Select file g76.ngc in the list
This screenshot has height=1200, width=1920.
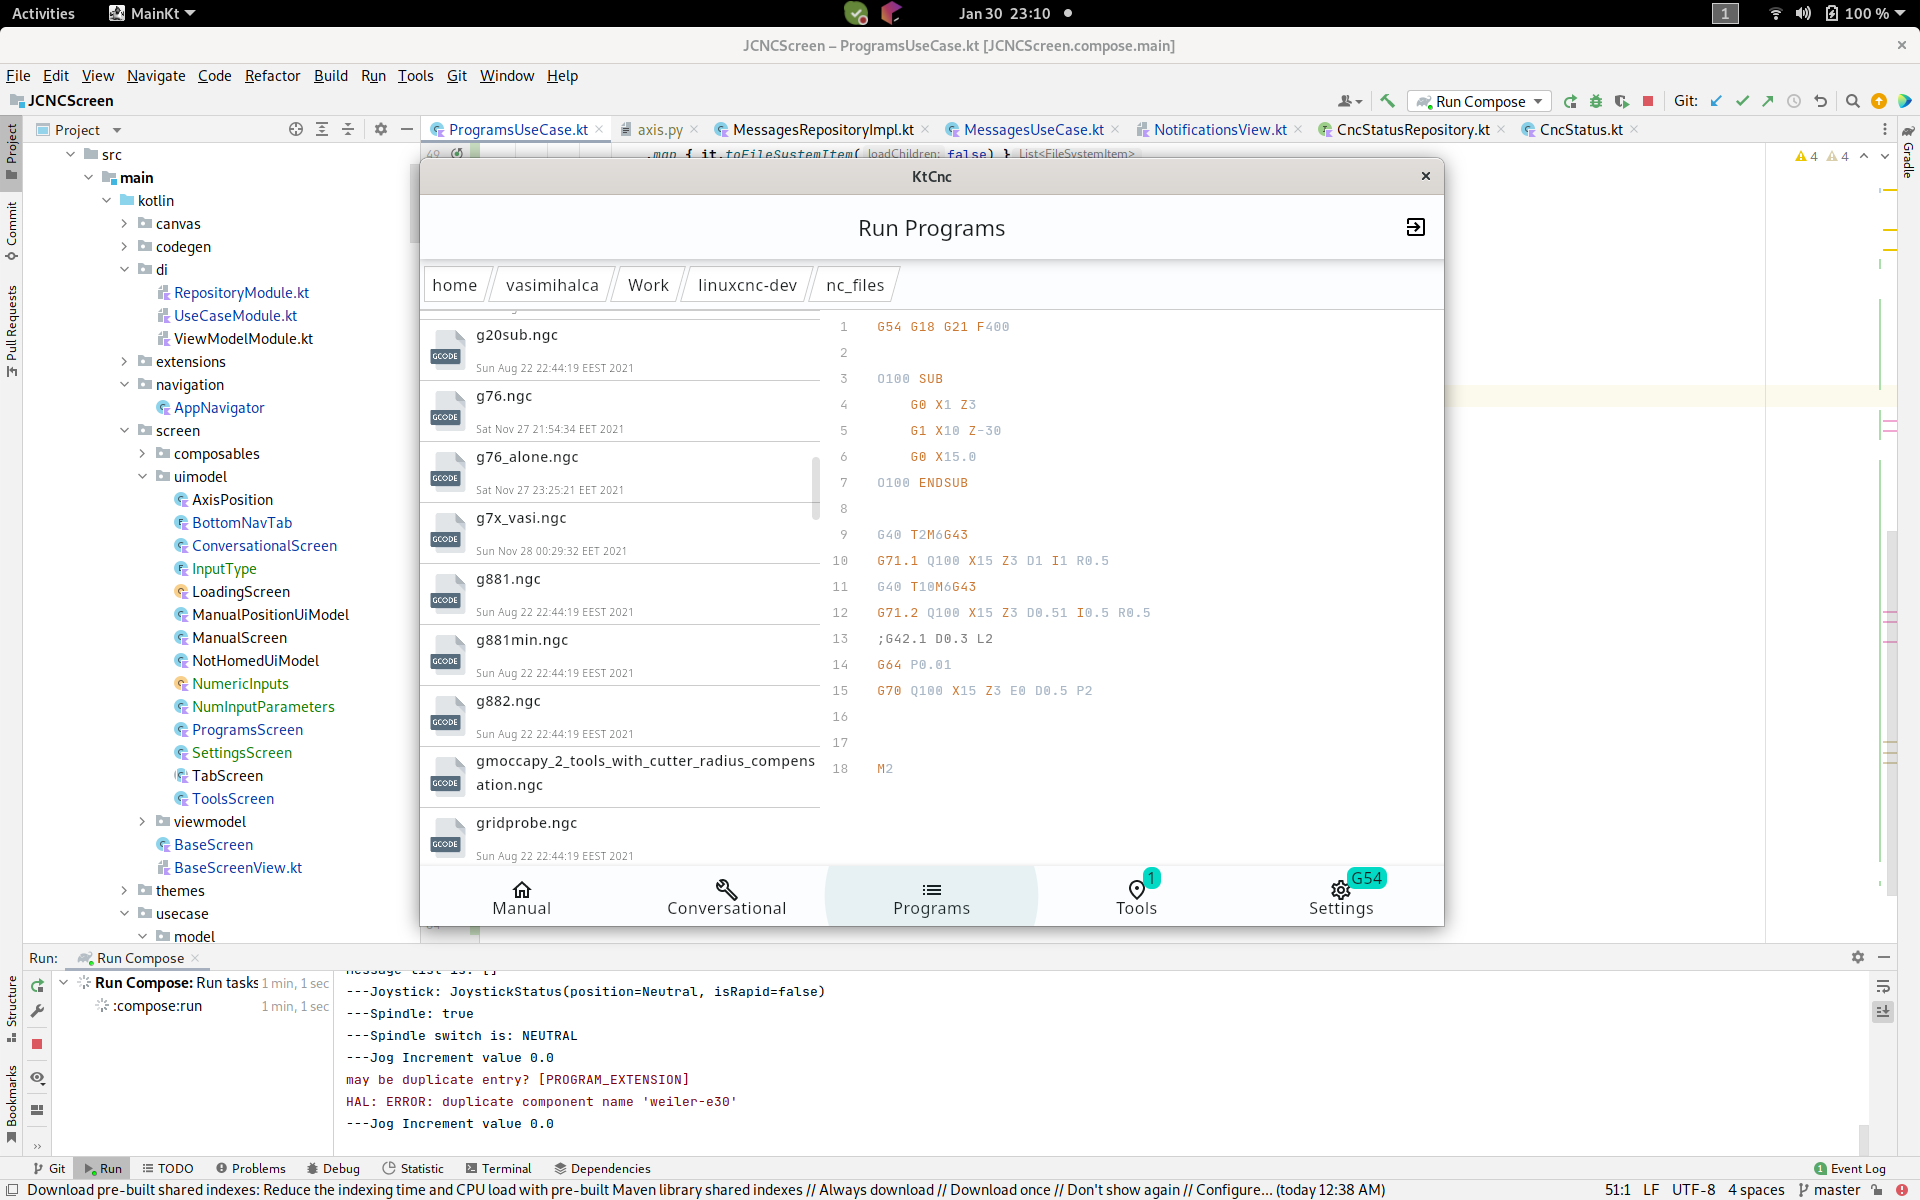click(620, 411)
